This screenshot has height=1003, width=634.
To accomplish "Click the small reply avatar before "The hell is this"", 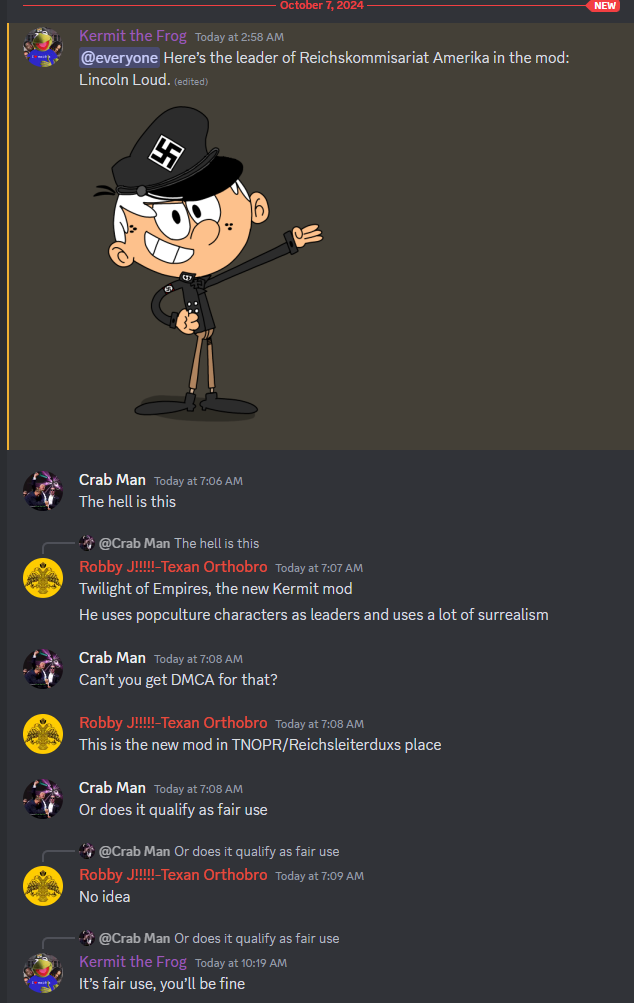I will tap(87, 543).
